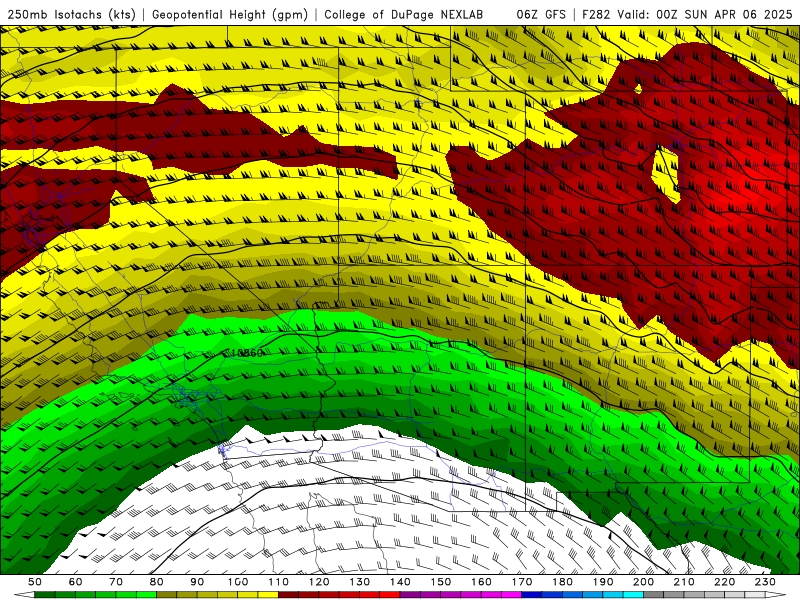Click the '130' colorbar tick label
The width and height of the screenshot is (800, 600).
359,582
